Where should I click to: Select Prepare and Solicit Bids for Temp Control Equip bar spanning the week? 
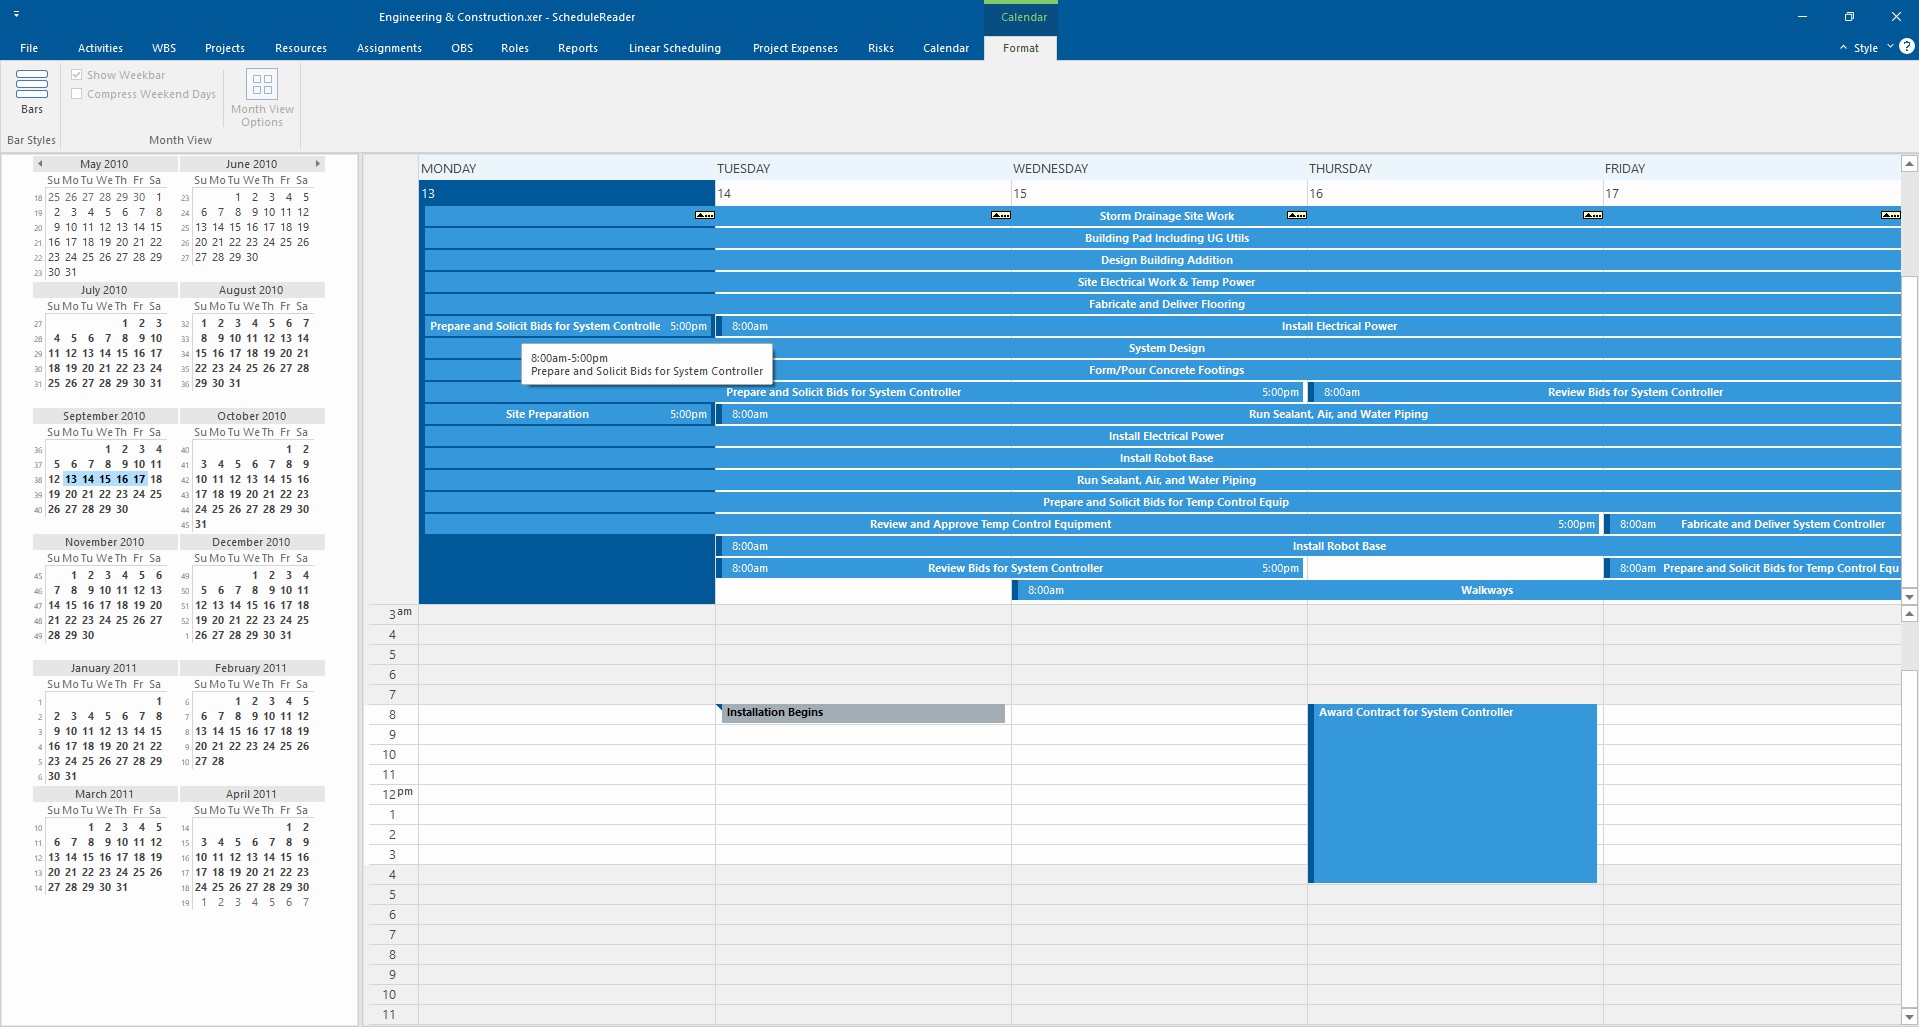click(1163, 502)
